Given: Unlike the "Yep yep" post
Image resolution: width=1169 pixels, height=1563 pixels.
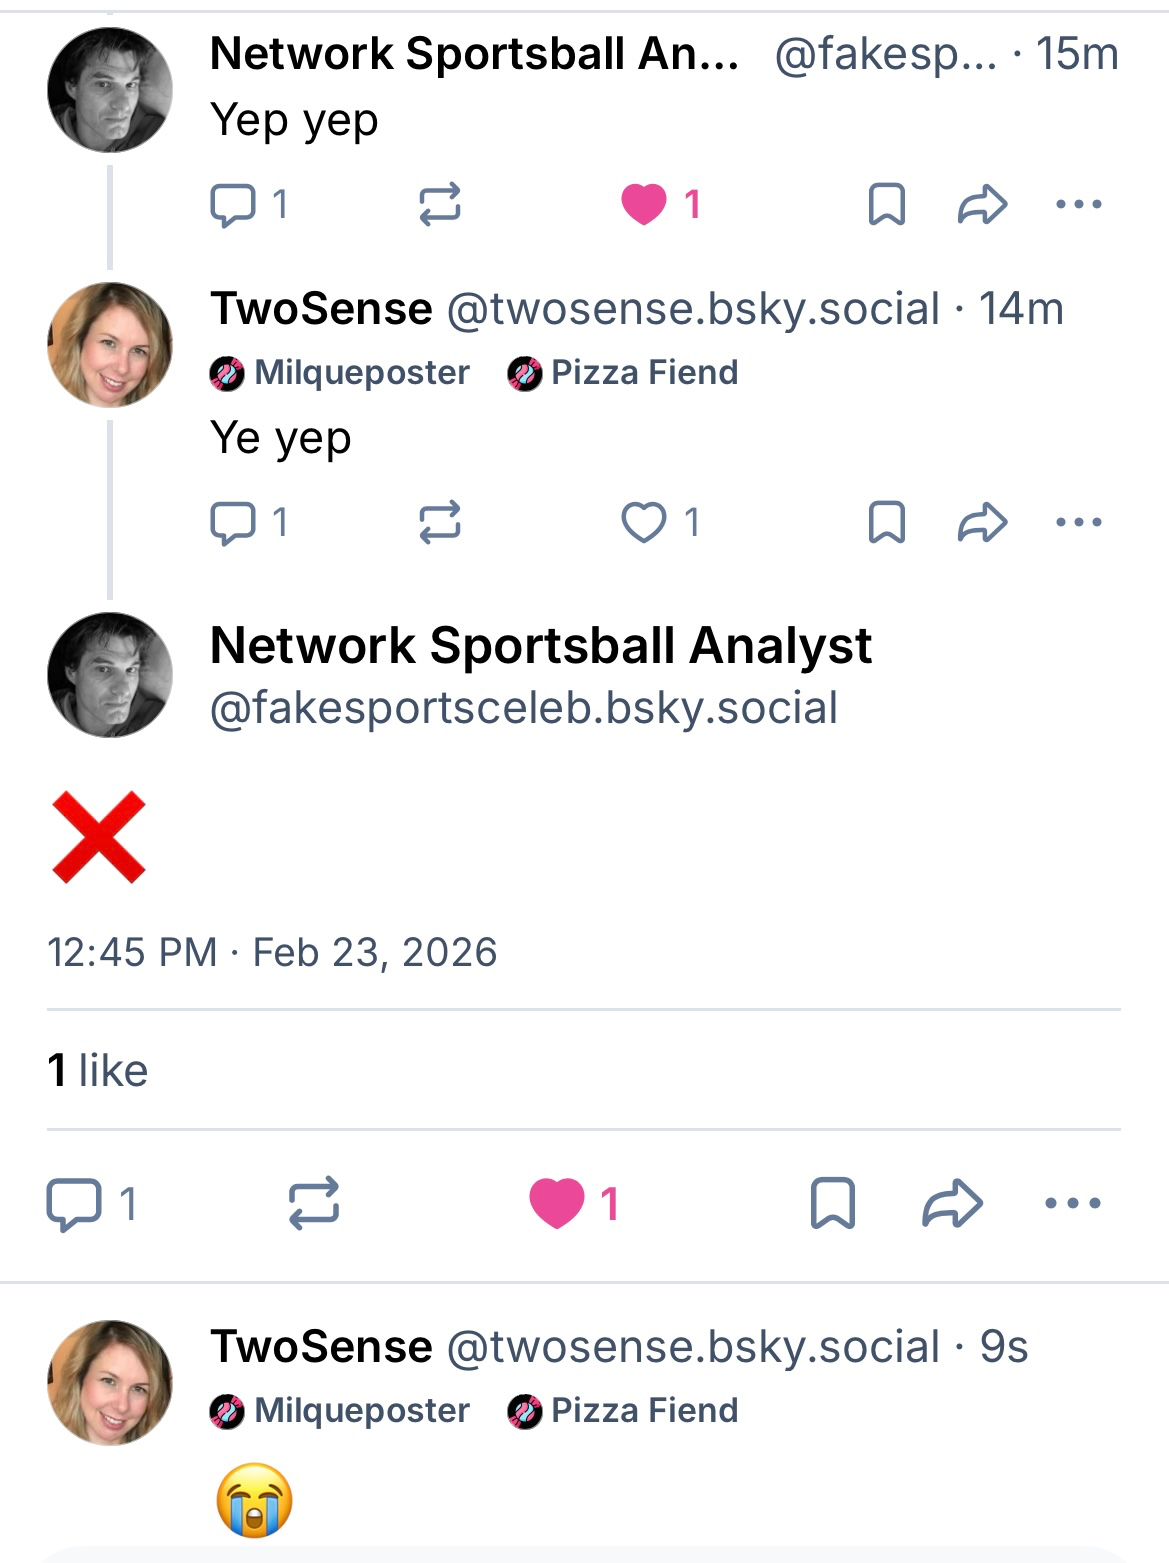Looking at the screenshot, I should [644, 205].
